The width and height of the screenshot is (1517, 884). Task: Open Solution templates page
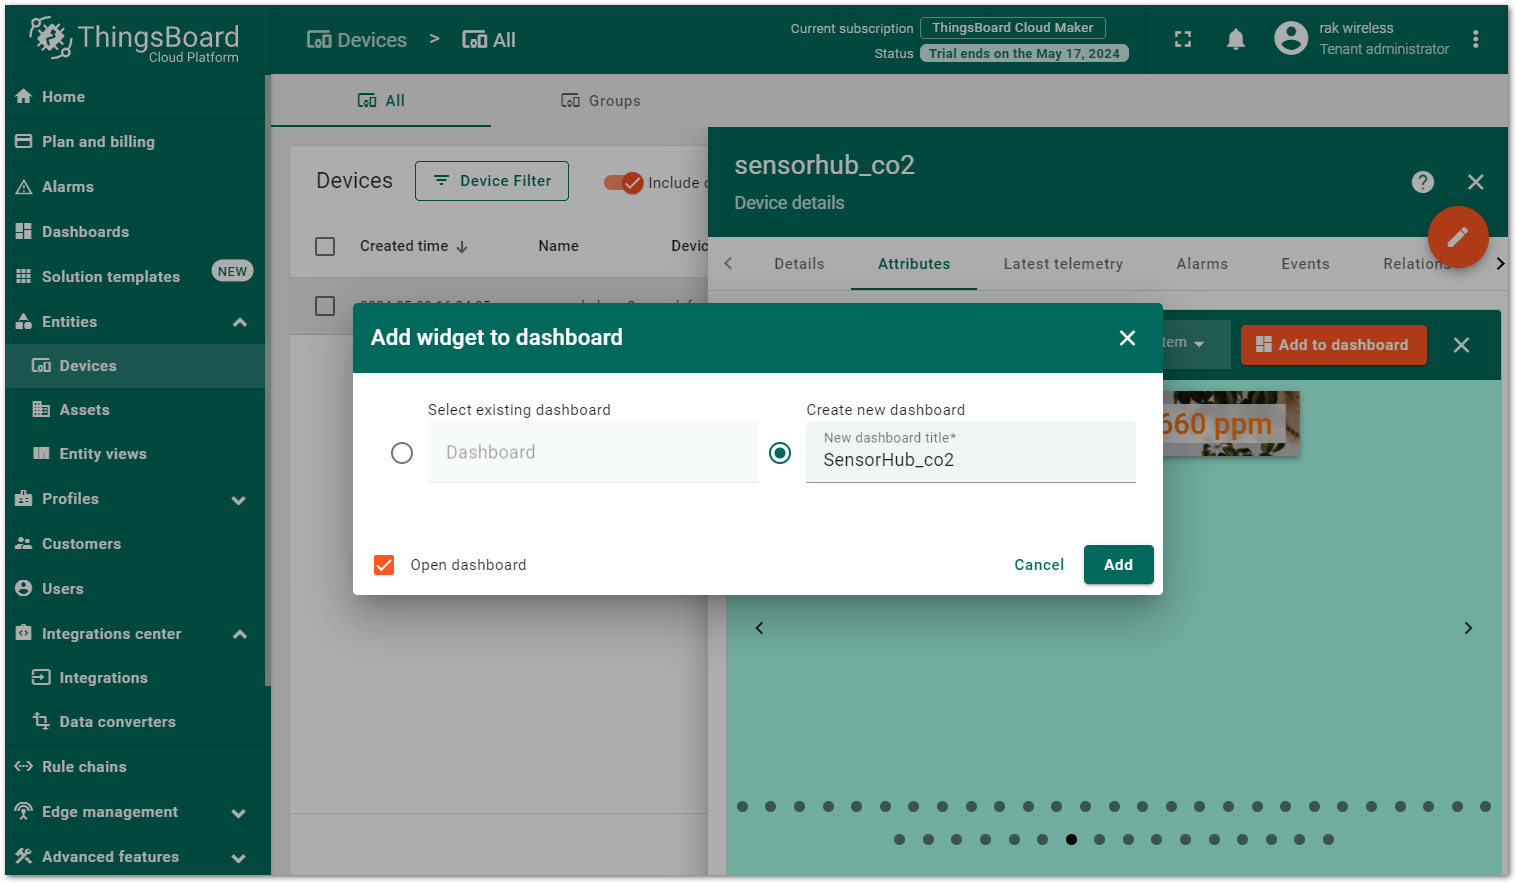point(135,277)
